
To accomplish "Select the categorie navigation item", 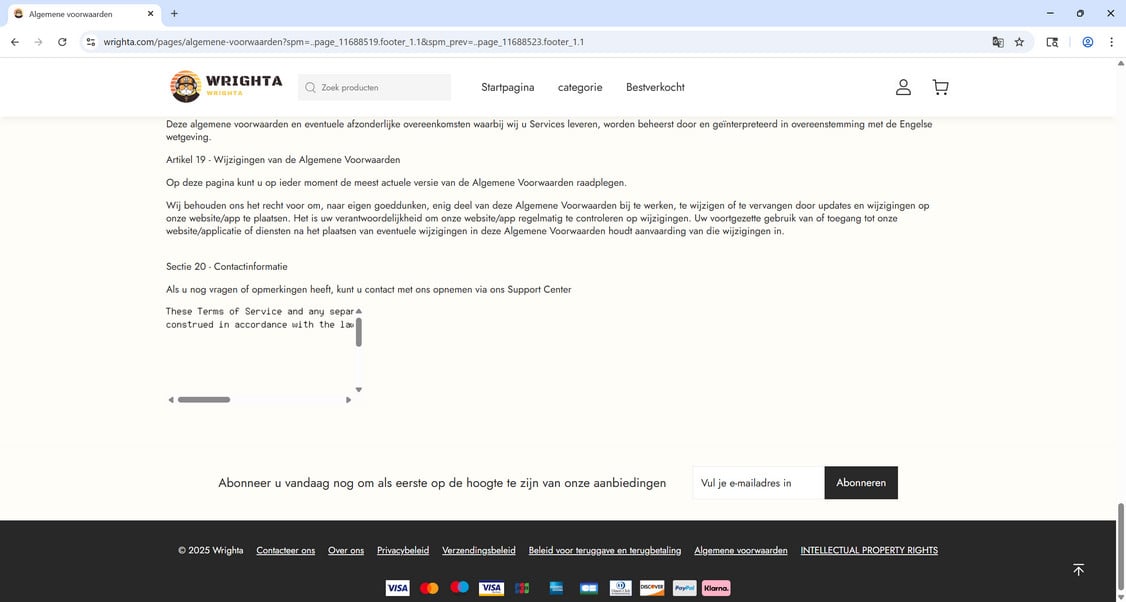I will click(x=579, y=87).
